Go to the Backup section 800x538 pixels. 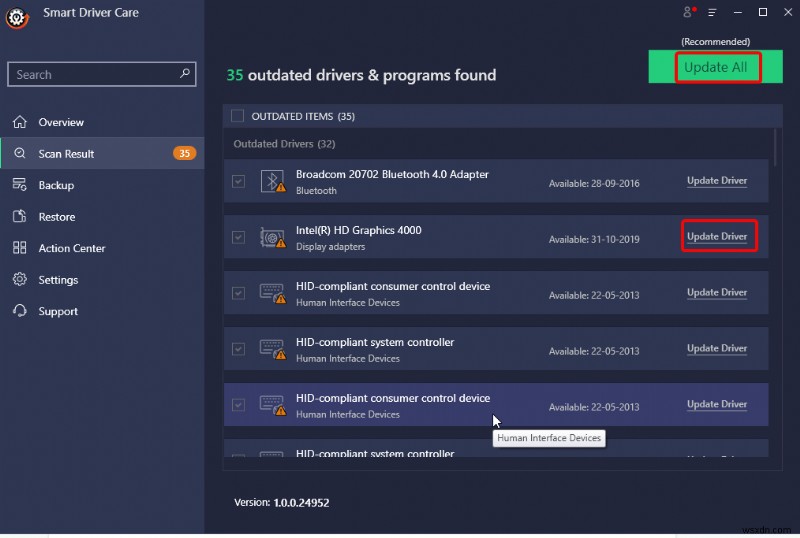[x=102, y=185]
